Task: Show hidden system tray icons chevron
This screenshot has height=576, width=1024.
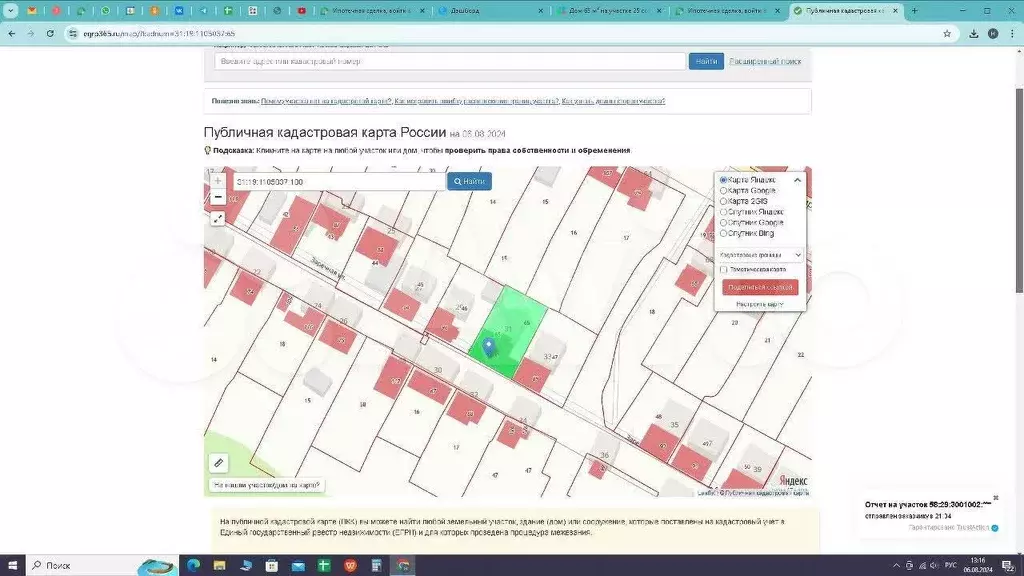Action: click(896, 566)
